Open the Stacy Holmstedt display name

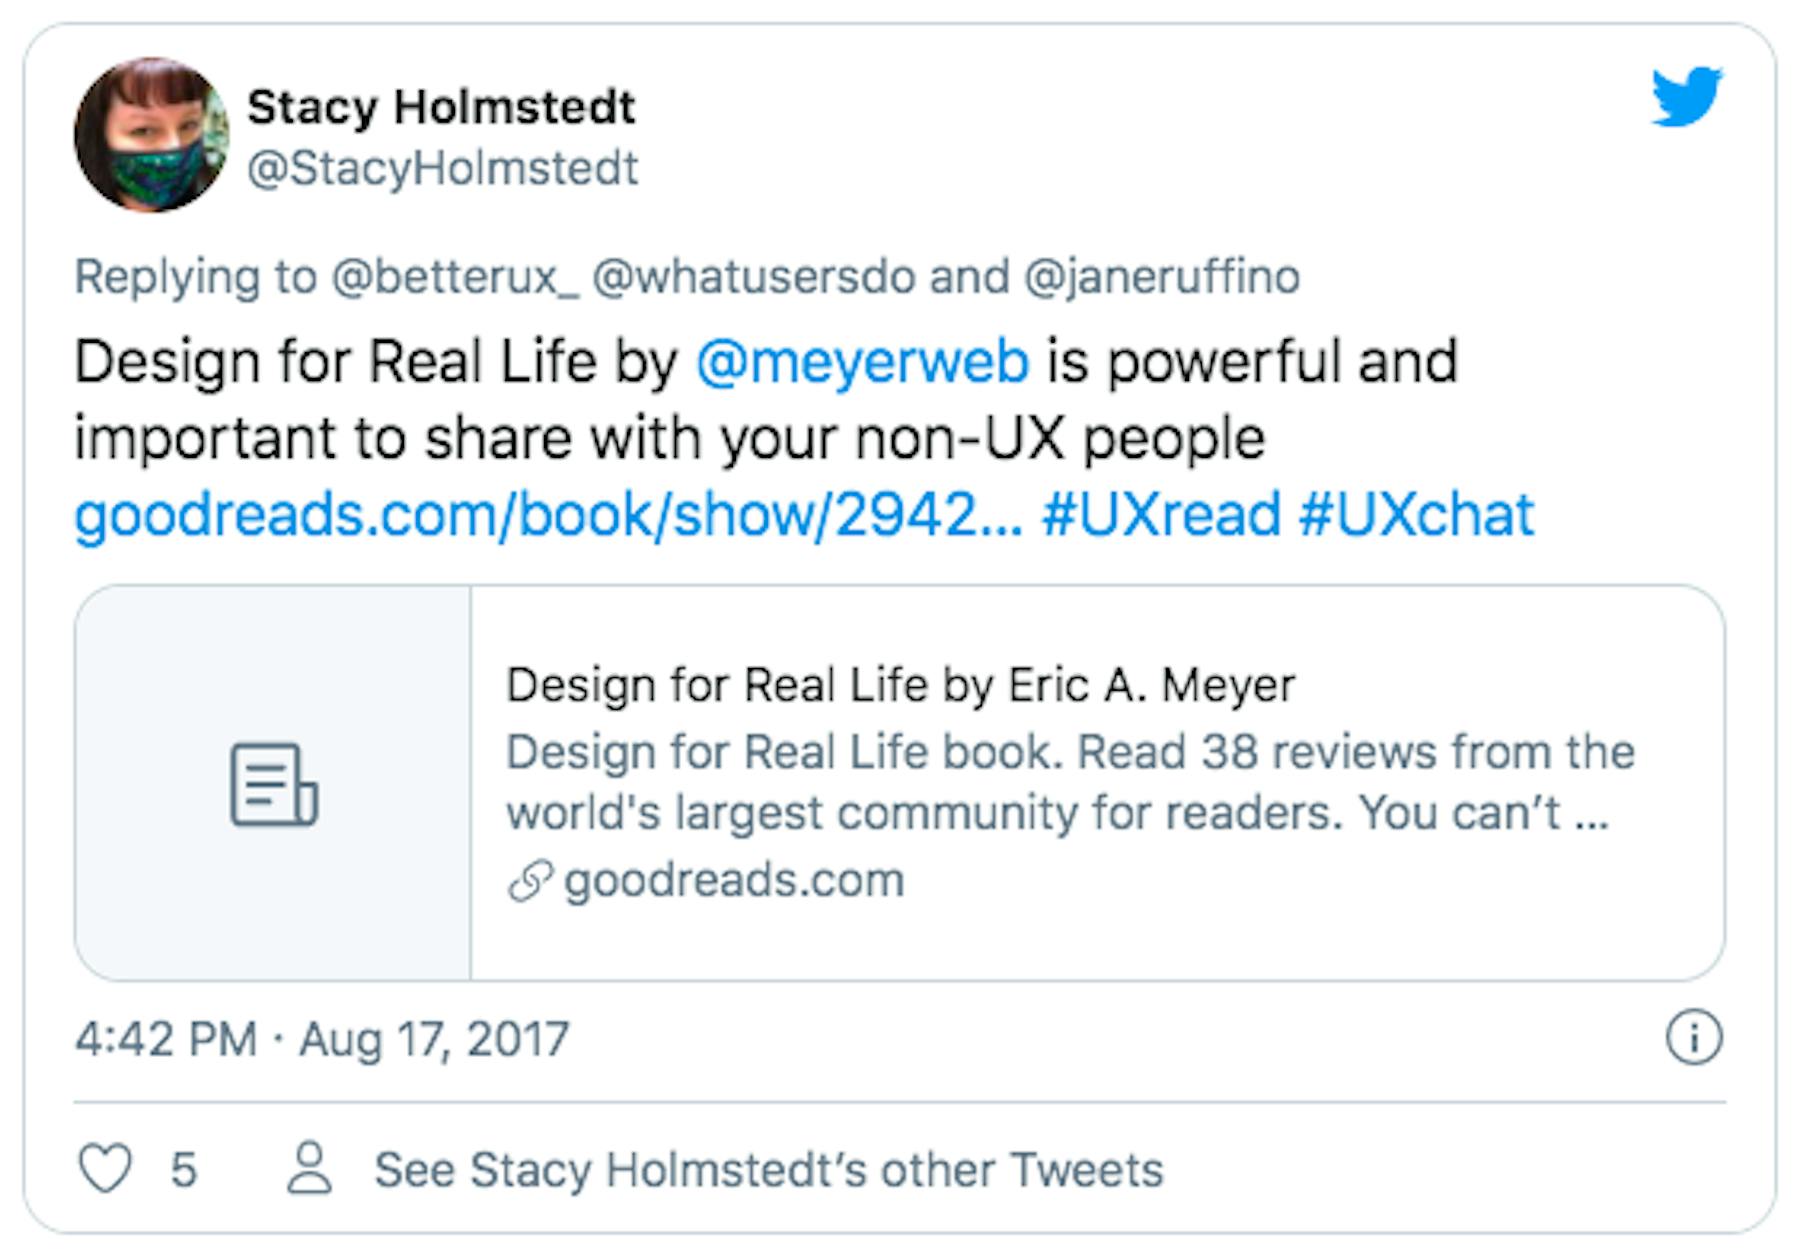(441, 107)
